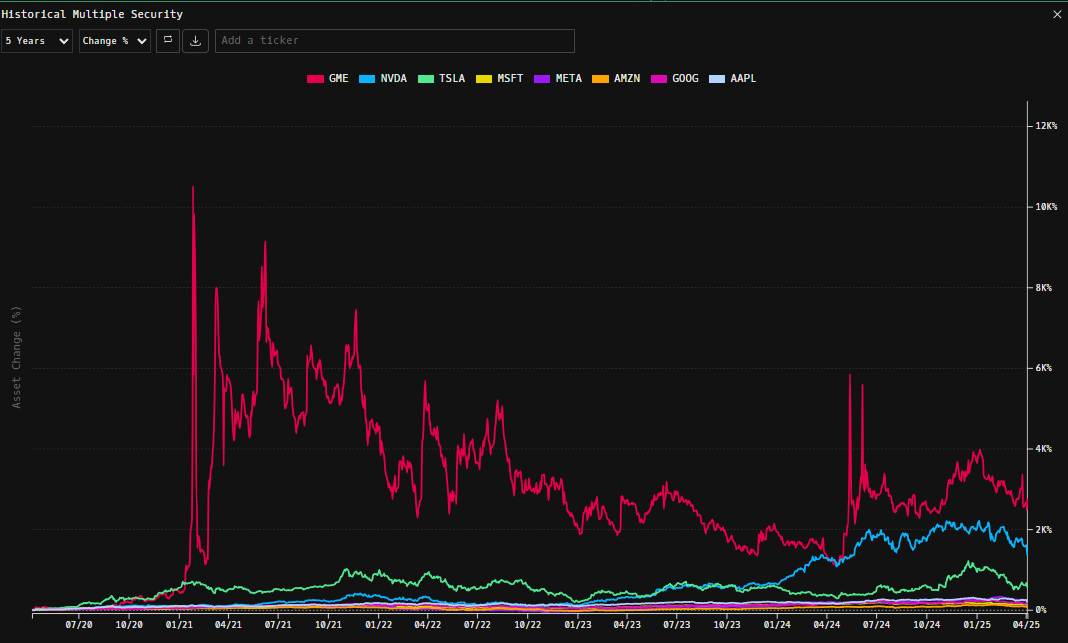The image size is (1068, 643).
Task: Click the META legend label
Action: [x=569, y=79]
